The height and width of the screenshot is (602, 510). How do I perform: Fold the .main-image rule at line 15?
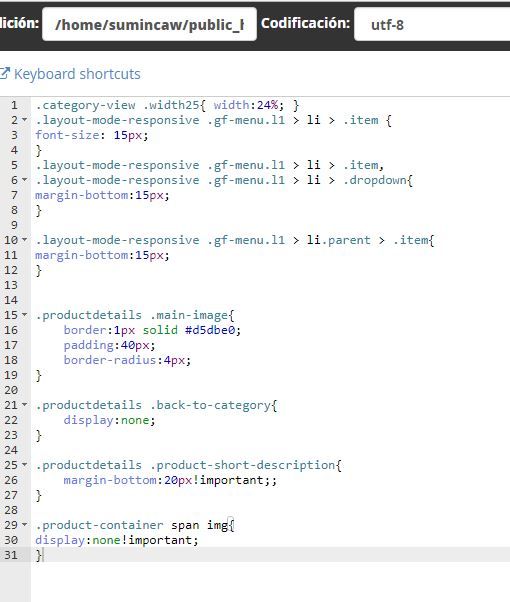pyautogui.click(x=25, y=315)
